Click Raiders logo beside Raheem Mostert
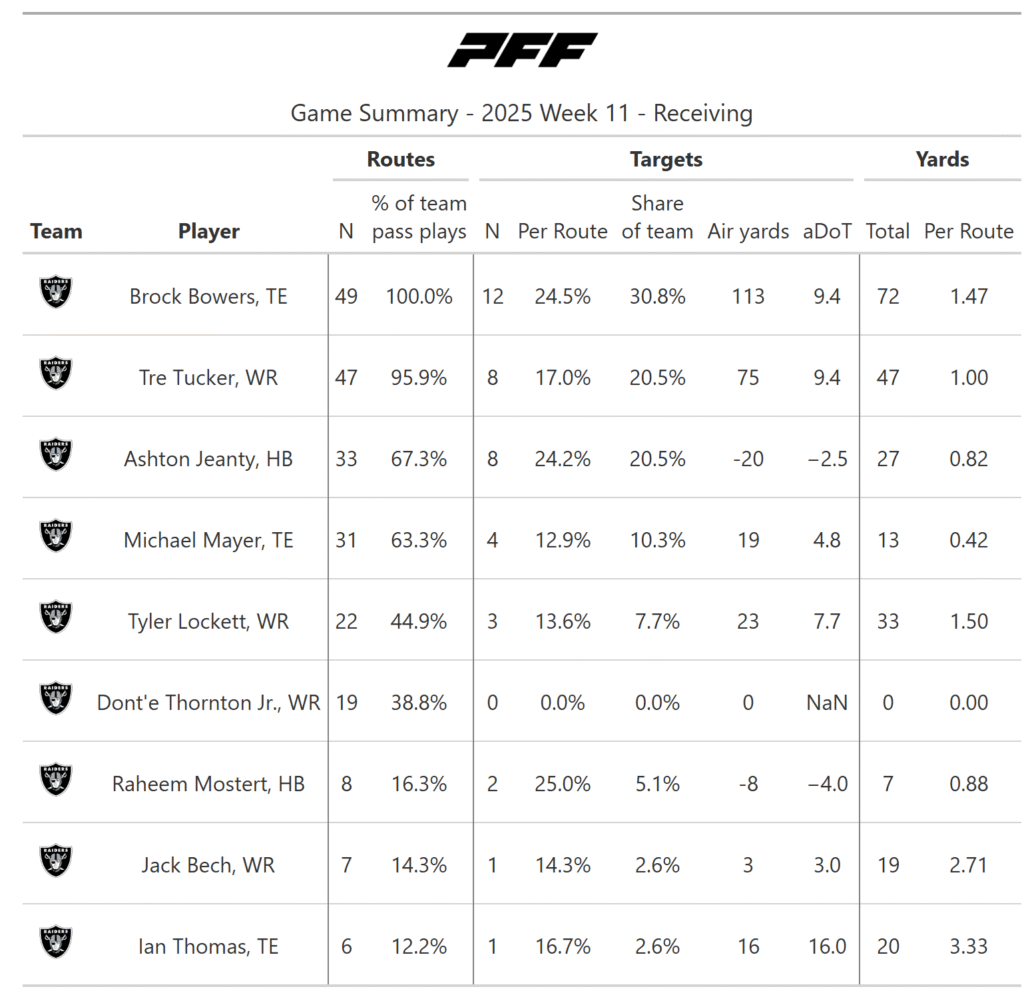 (x=56, y=780)
